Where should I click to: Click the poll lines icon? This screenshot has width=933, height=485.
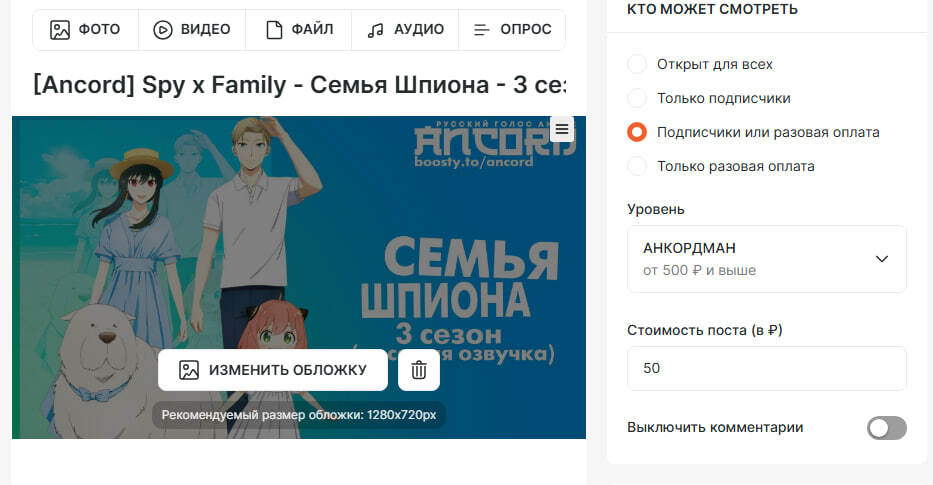pos(481,30)
